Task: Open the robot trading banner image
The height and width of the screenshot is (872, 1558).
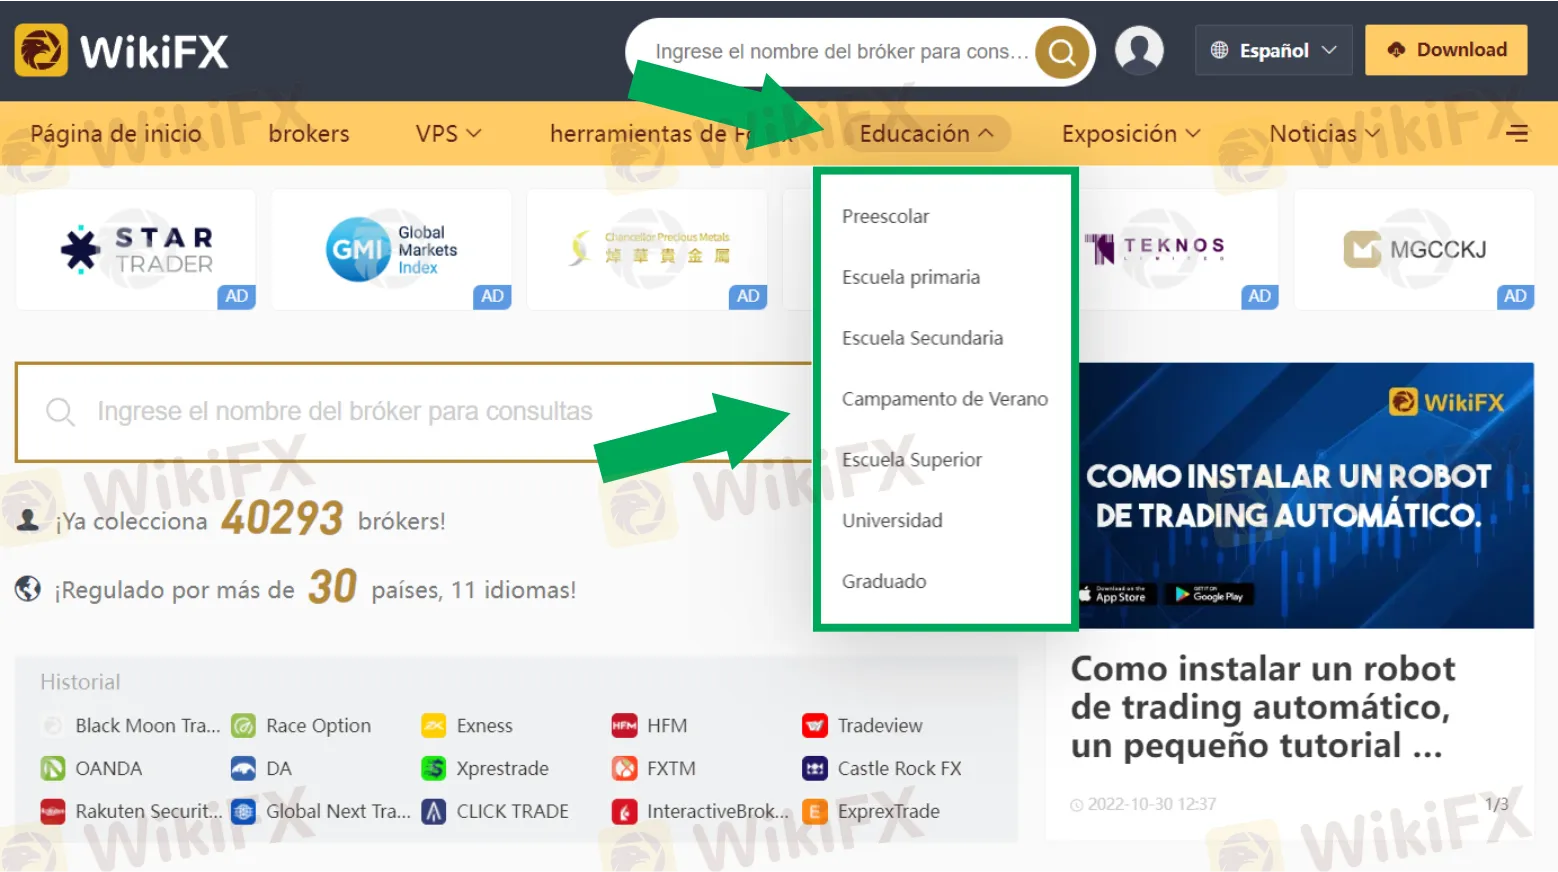Action: pos(1306,495)
